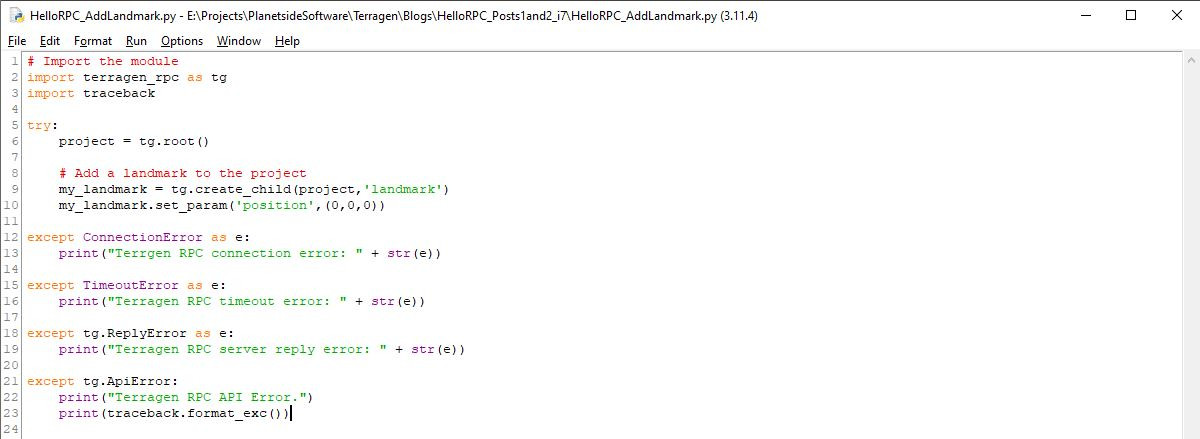This screenshot has height=439, width=1200.
Task: Click the Python file icon in title bar
Action: (x=16, y=16)
